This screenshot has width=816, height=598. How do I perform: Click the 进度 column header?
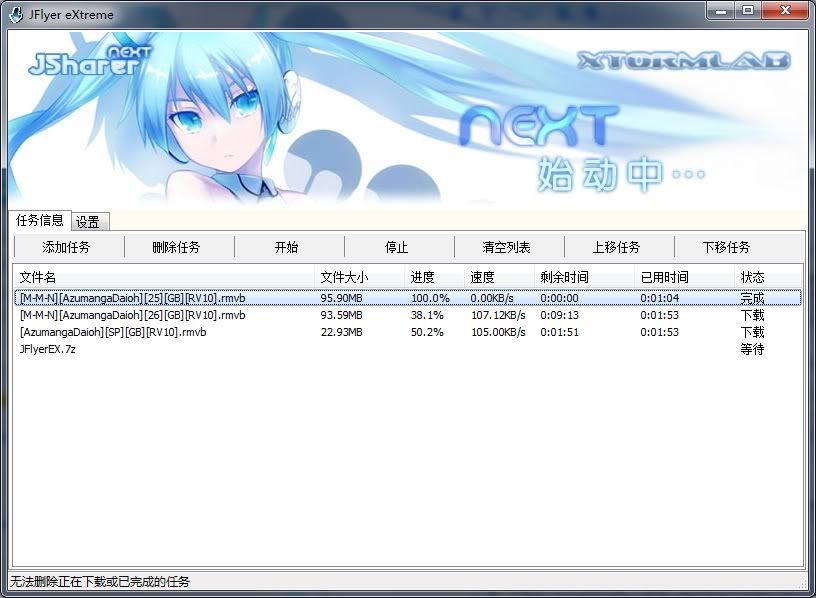point(434,277)
